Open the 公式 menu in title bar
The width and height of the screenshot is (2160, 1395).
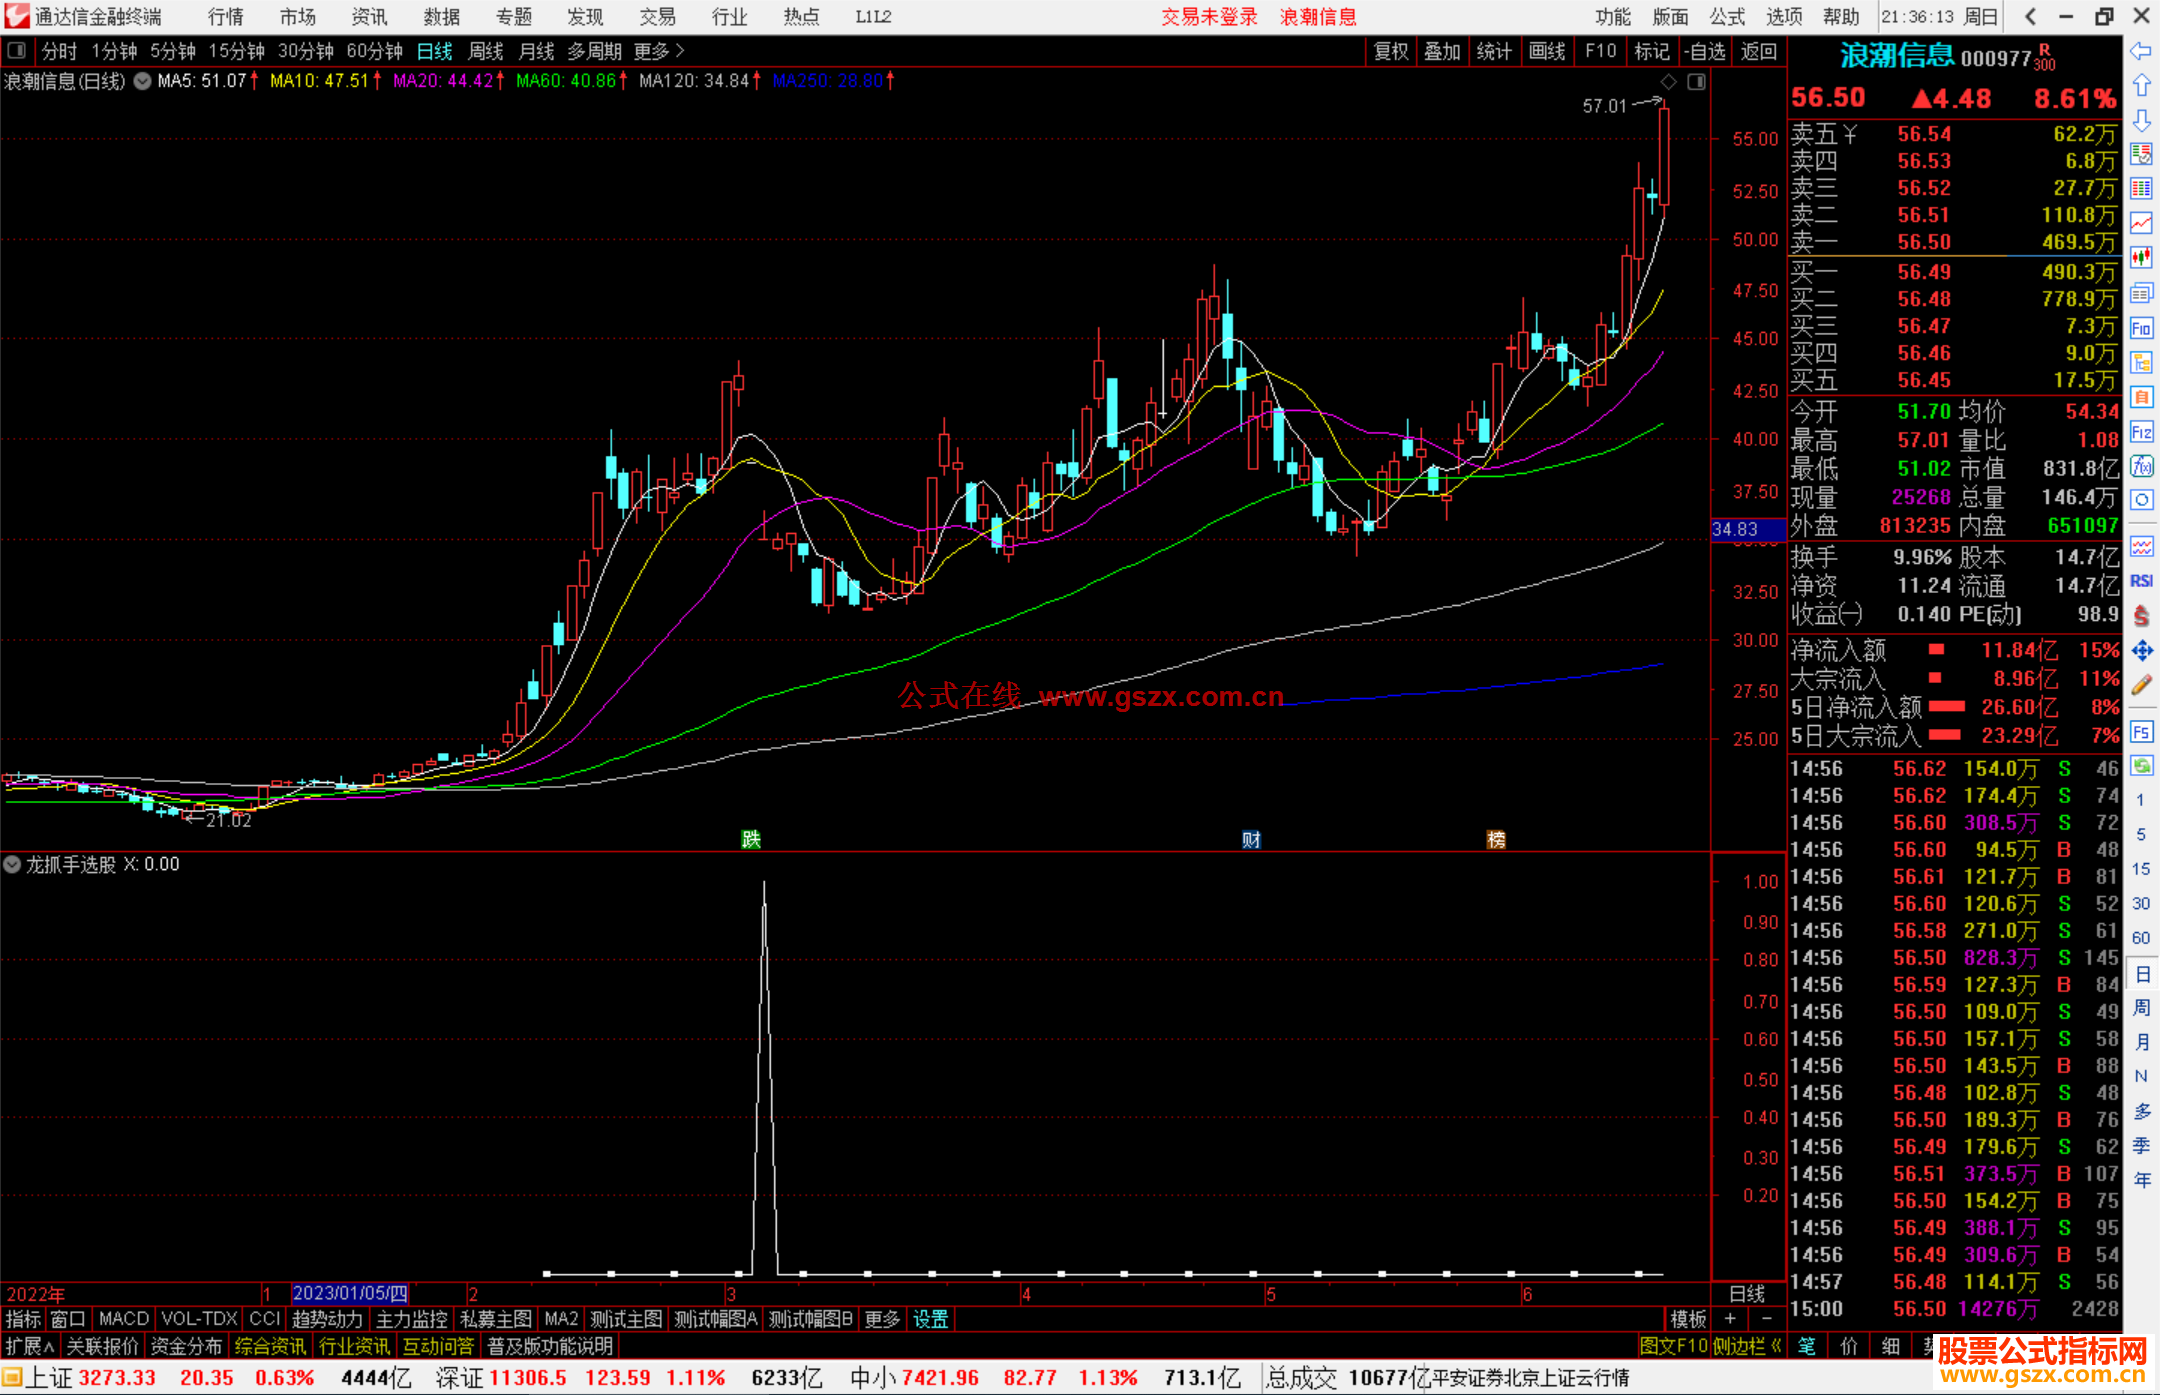coord(1727,17)
